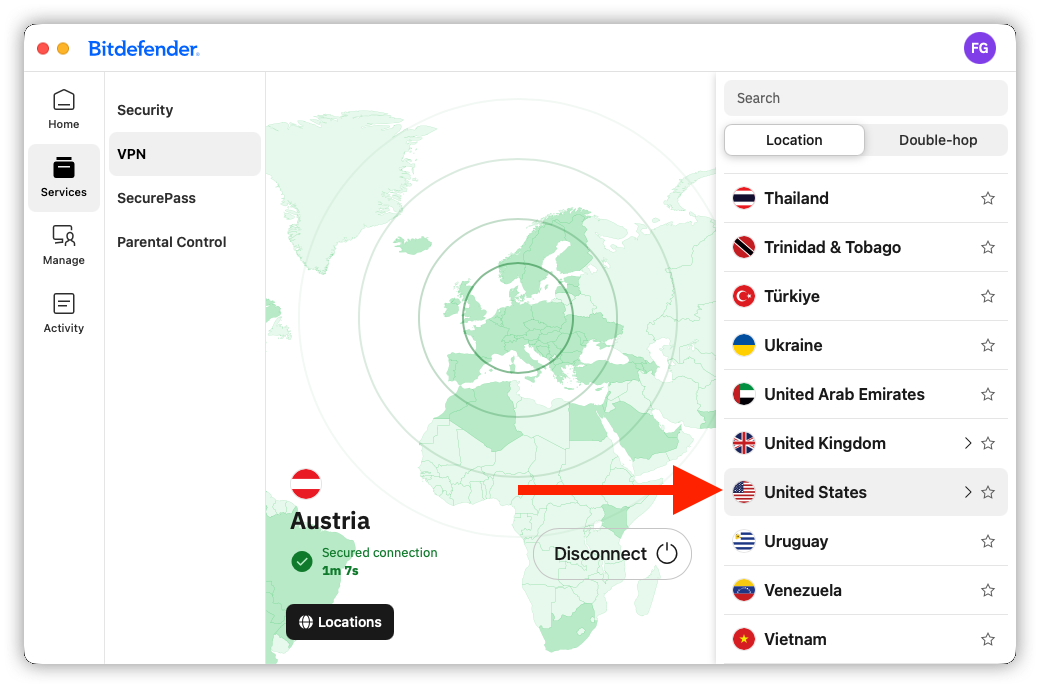This screenshot has height=690, width=1040.
Task: Switch to the Double-hop tab
Action: coord(937,140)
